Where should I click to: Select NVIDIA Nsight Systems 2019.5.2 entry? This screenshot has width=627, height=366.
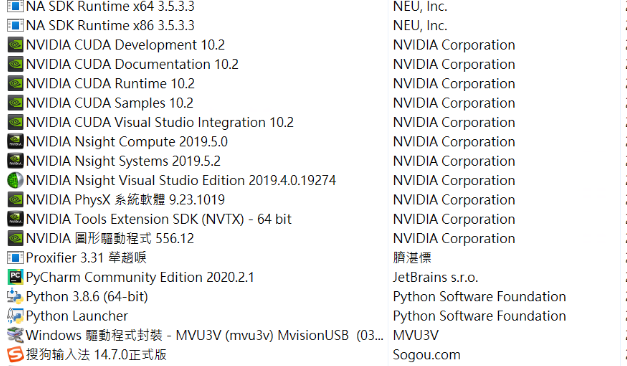pos(123,161)
